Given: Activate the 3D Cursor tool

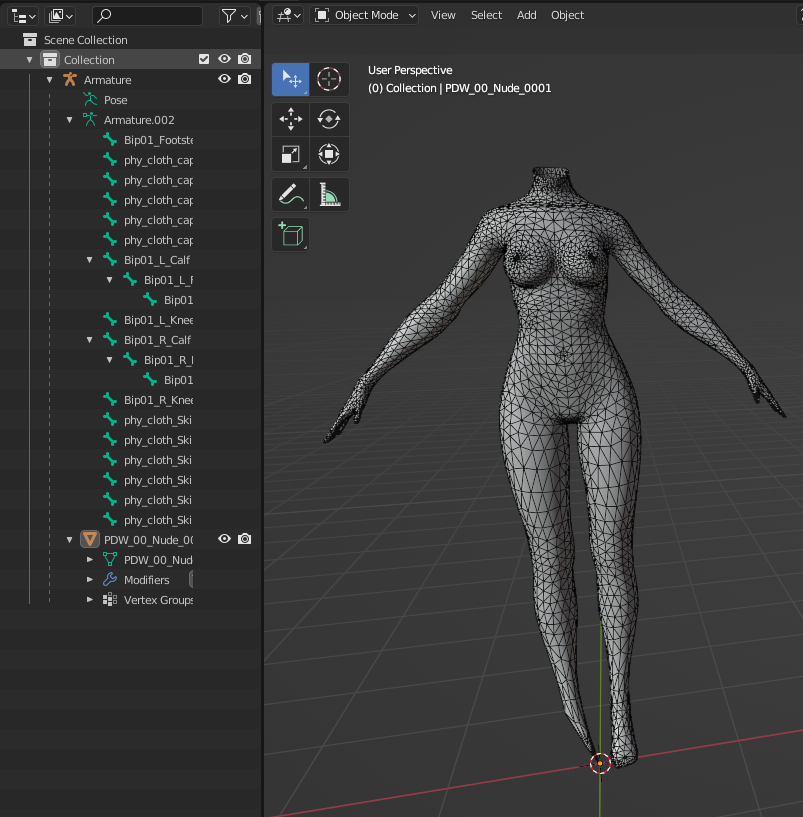Looking at the screenshot, I should pos(329,79).
